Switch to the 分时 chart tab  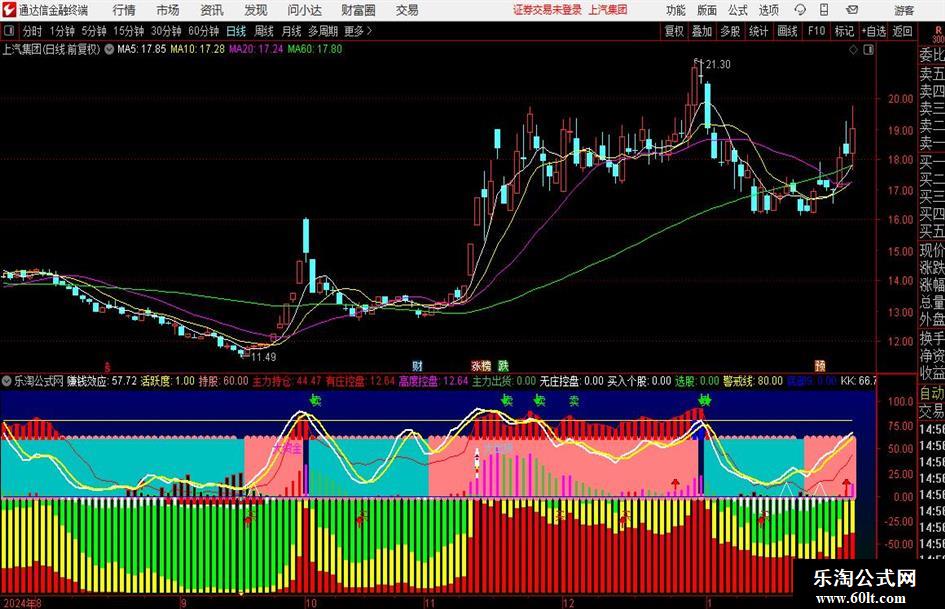33,31
